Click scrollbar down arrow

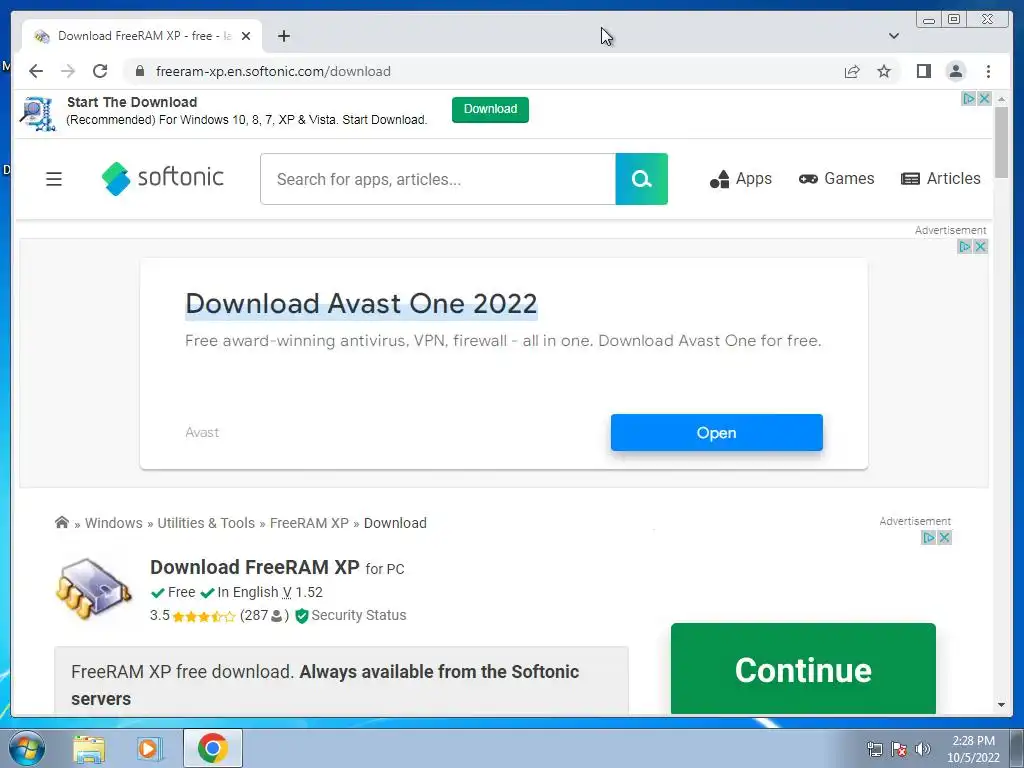pos(1001,705)
